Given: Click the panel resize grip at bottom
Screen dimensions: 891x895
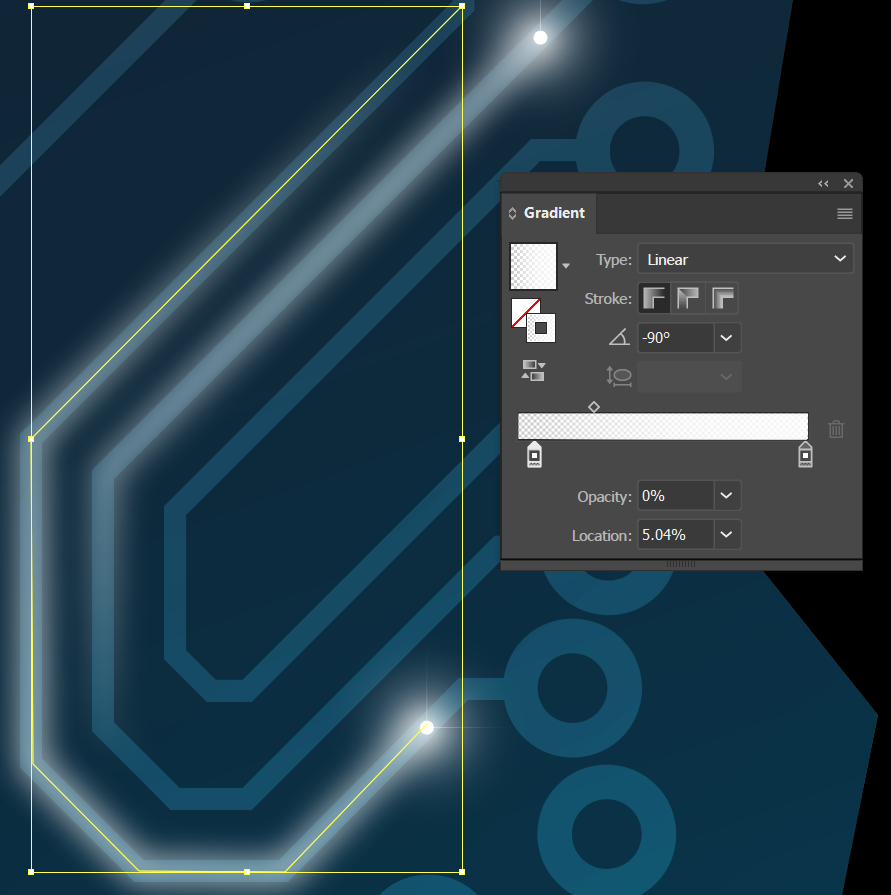Looking at the screenshot, I should pos(681,564).
